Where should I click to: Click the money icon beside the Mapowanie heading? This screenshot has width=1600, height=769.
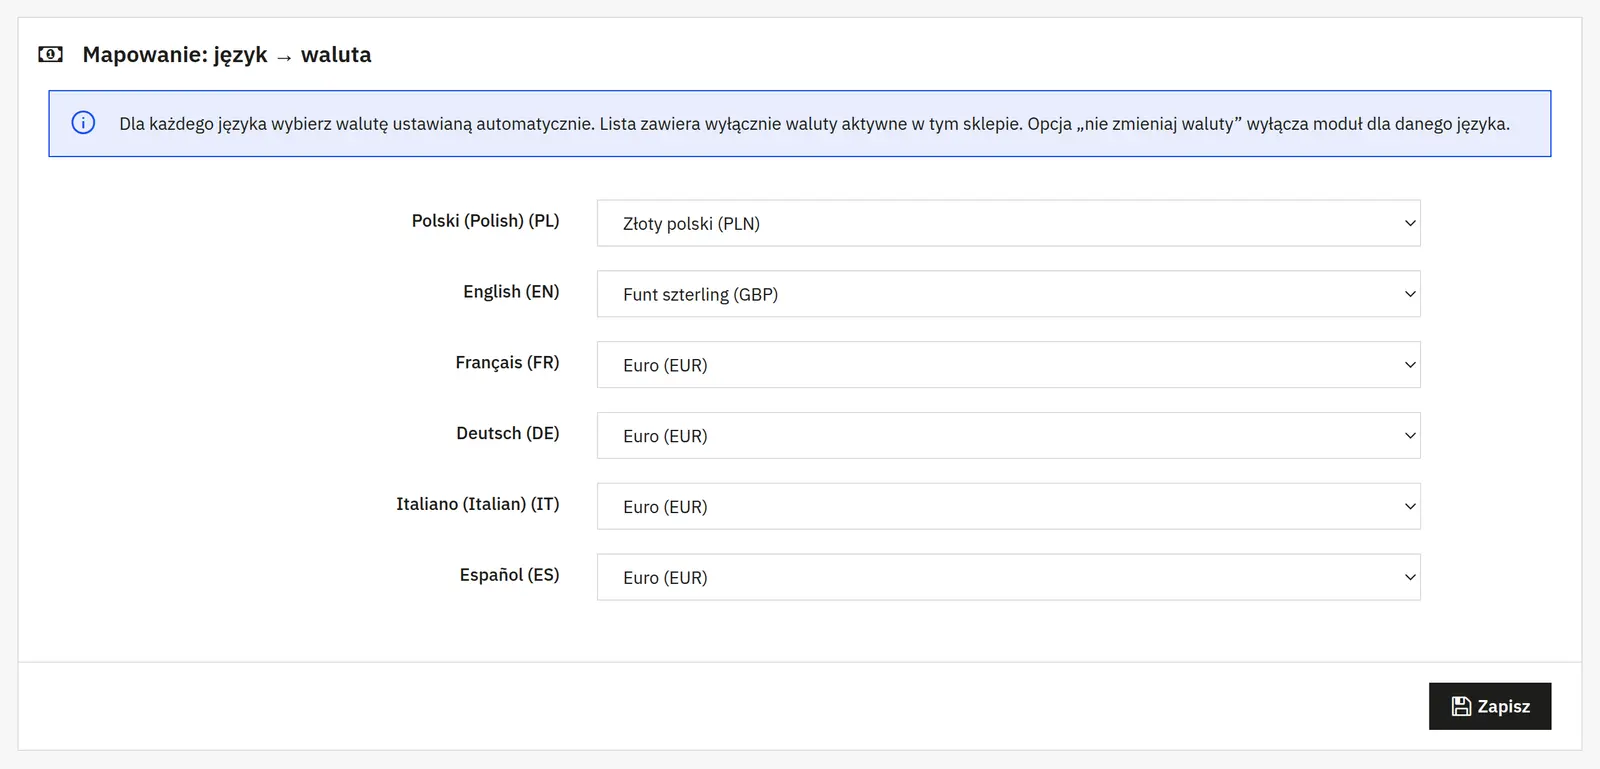pyautogui.click(x=50, y=54)
